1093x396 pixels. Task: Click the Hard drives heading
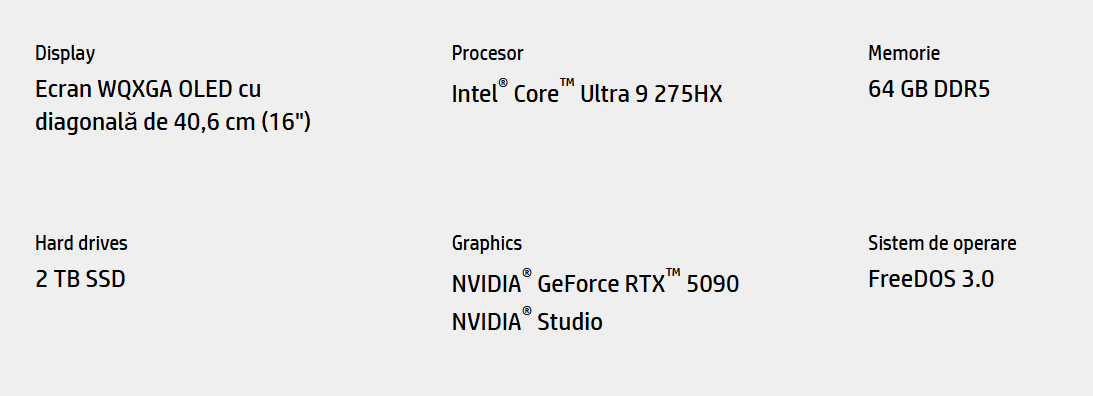(x=82, y=243)
